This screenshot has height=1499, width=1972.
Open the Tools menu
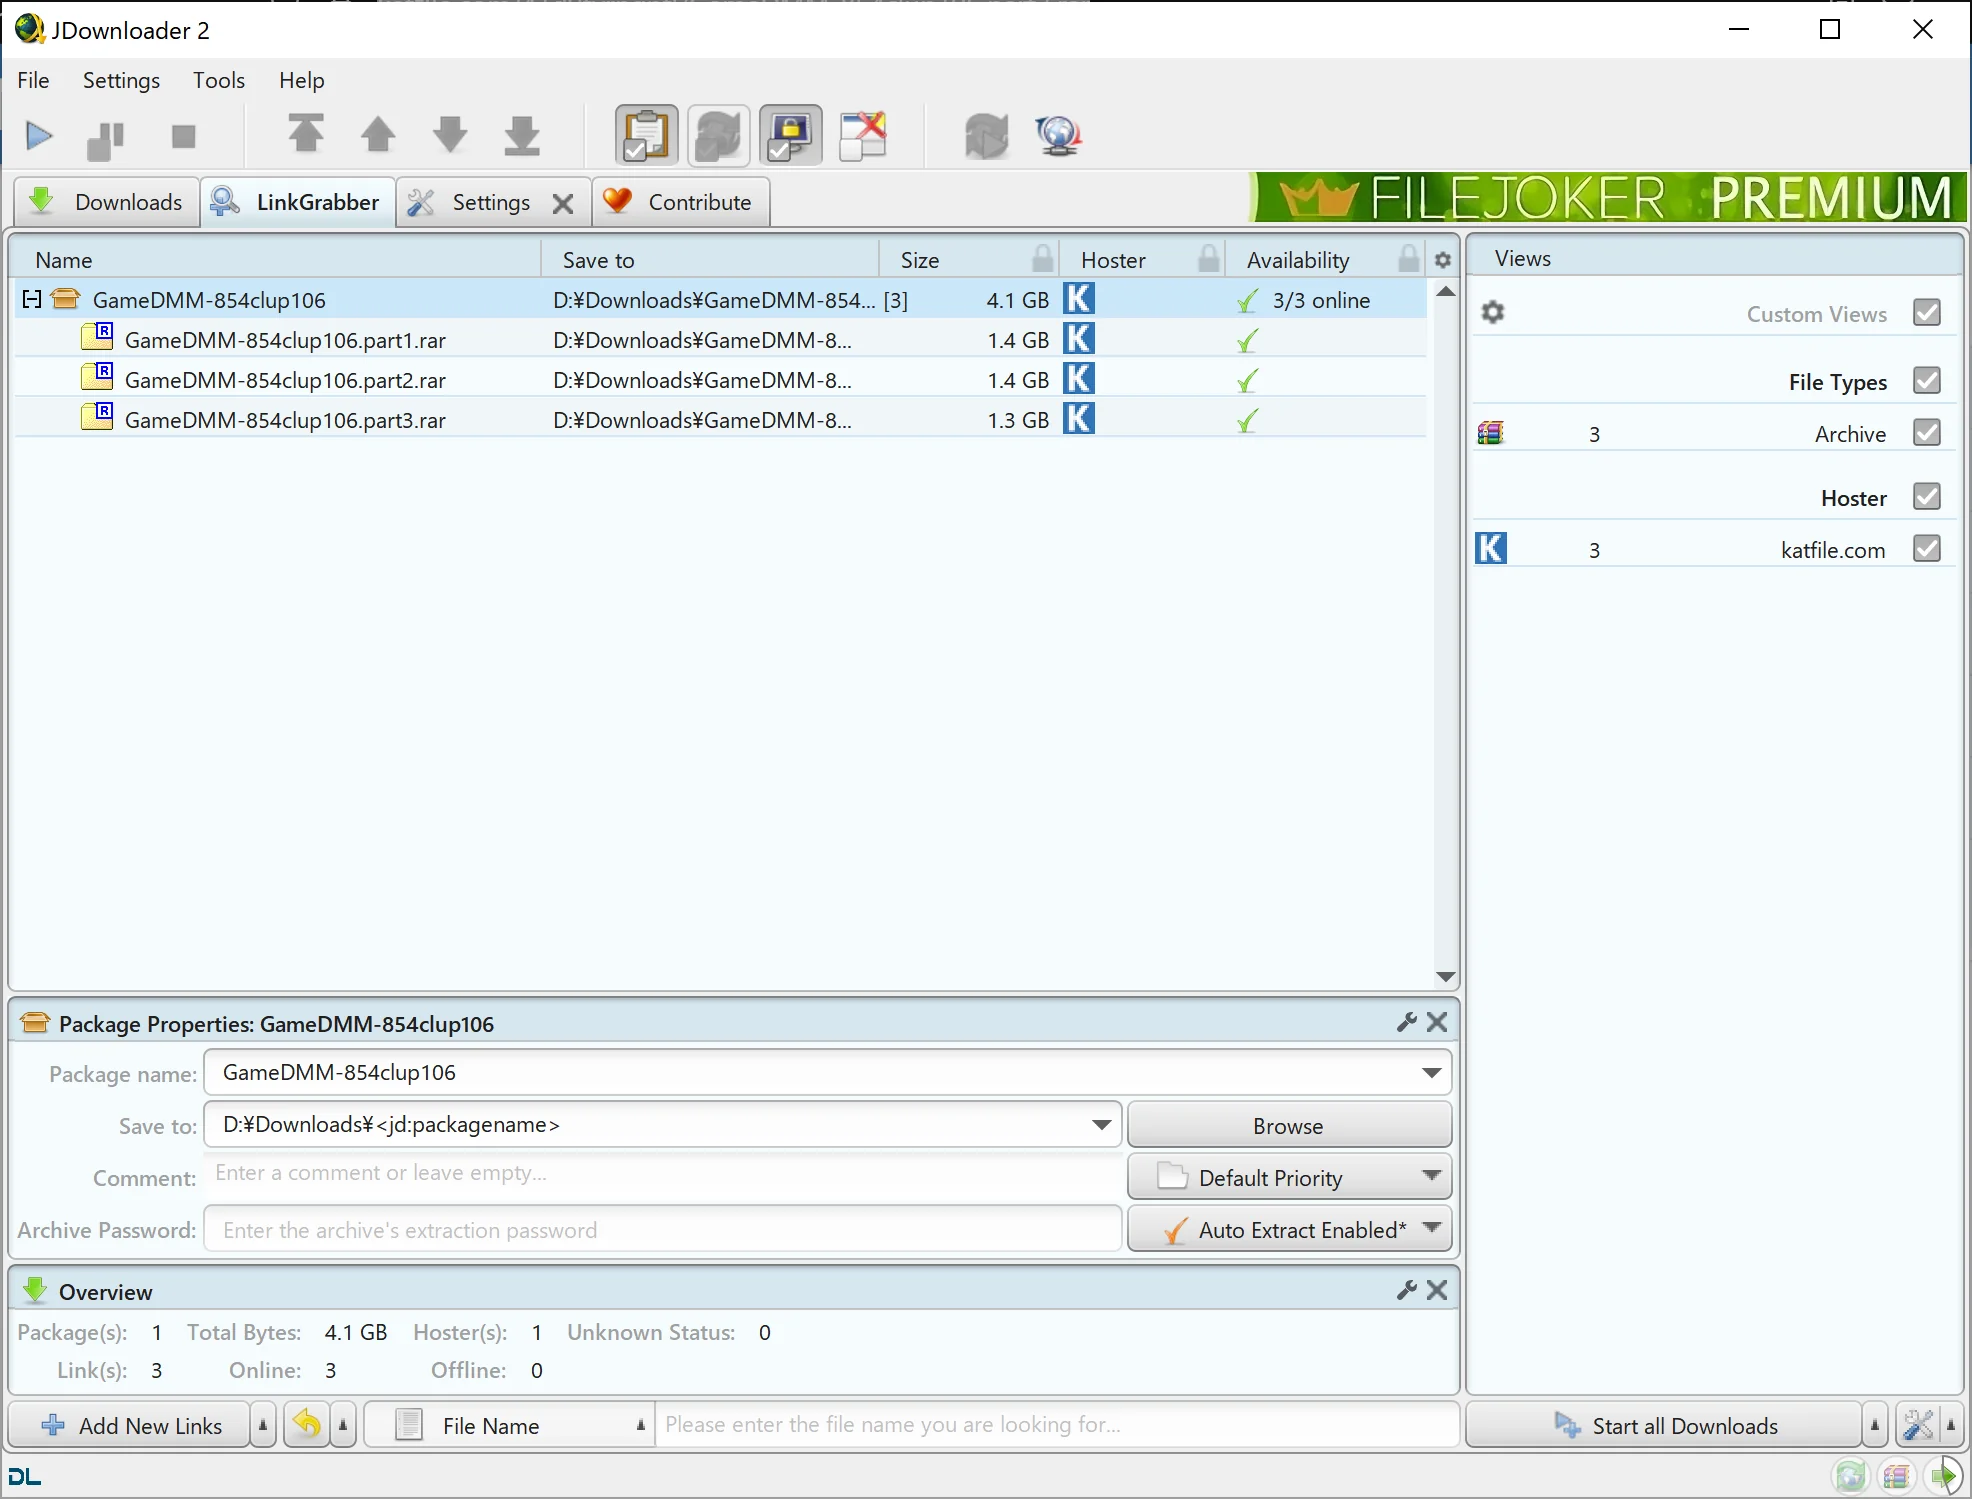[218, 80]
